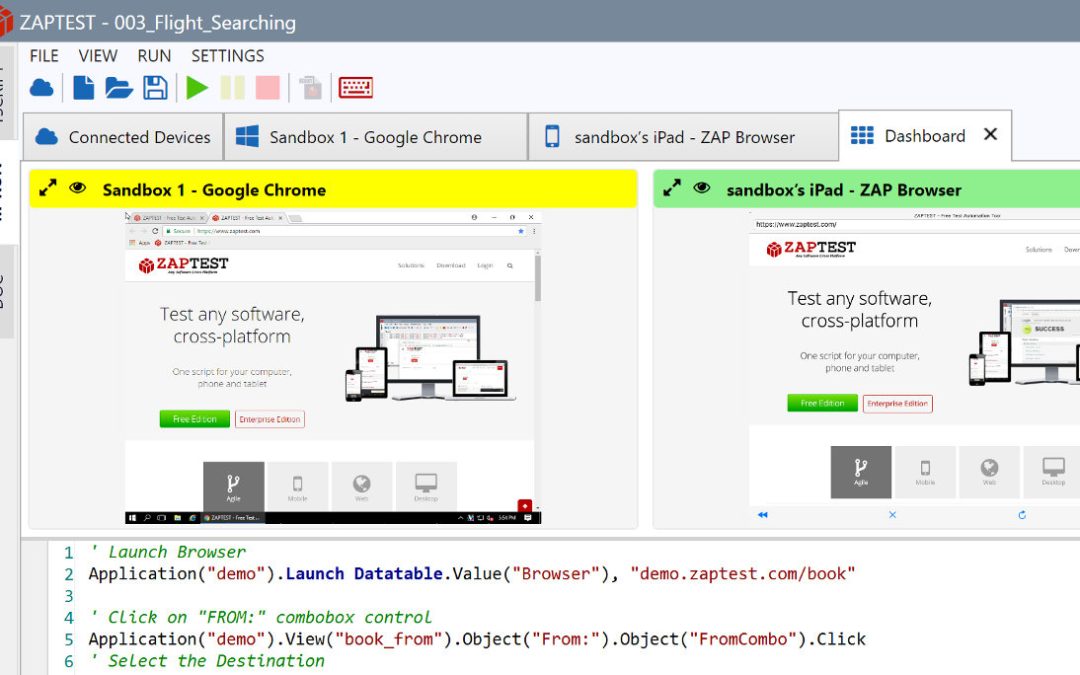Switch to sandbox's iPad - ZAP Browser tab

click(683, 137)
